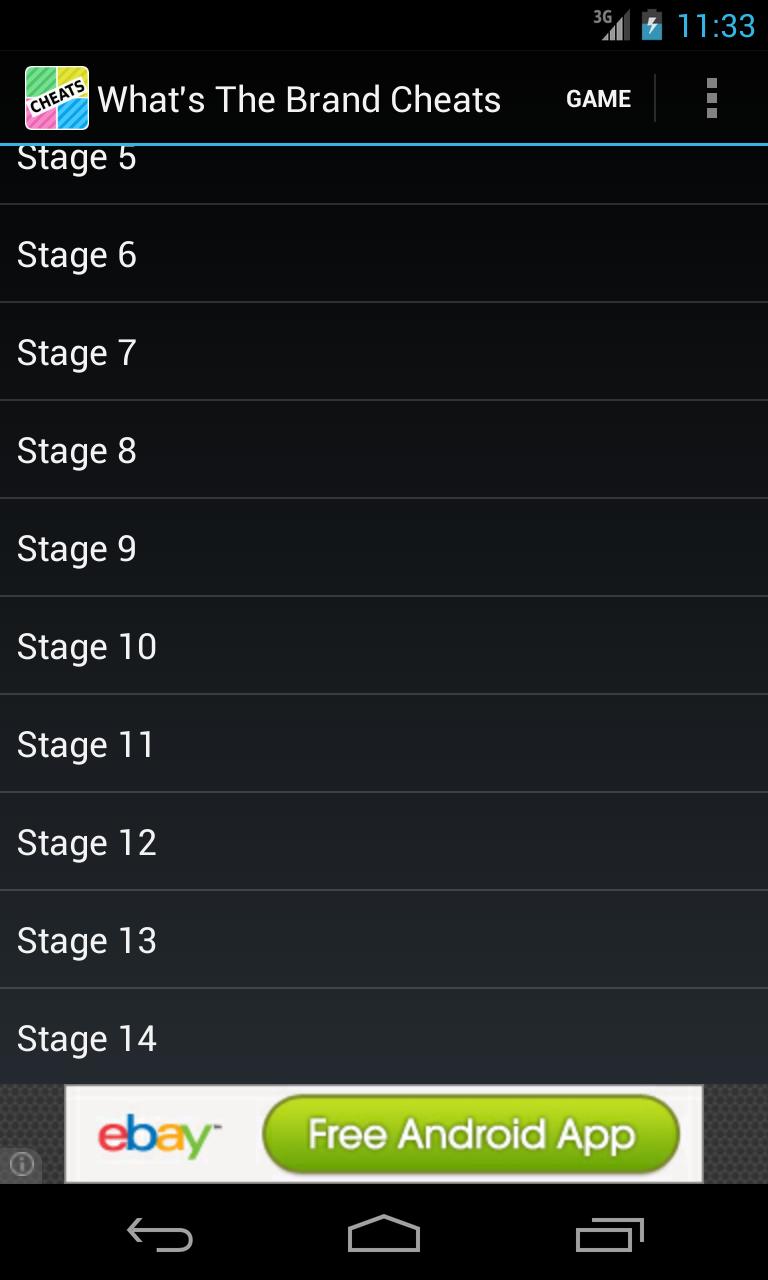
Task: Tap the Android home button
Action: [384, 1234]
